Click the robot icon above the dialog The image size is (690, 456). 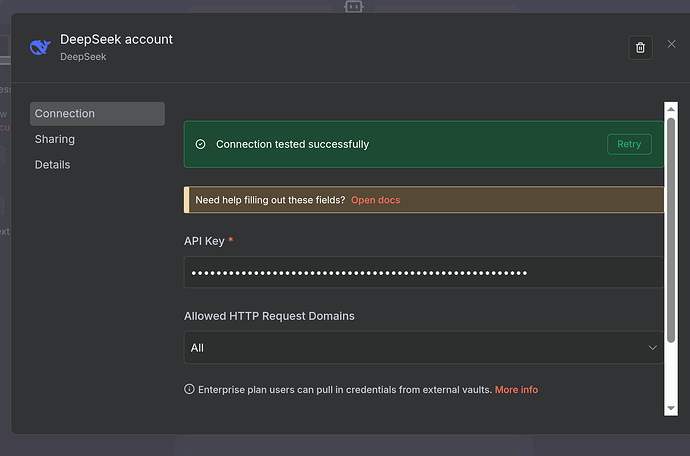[353, 6]
